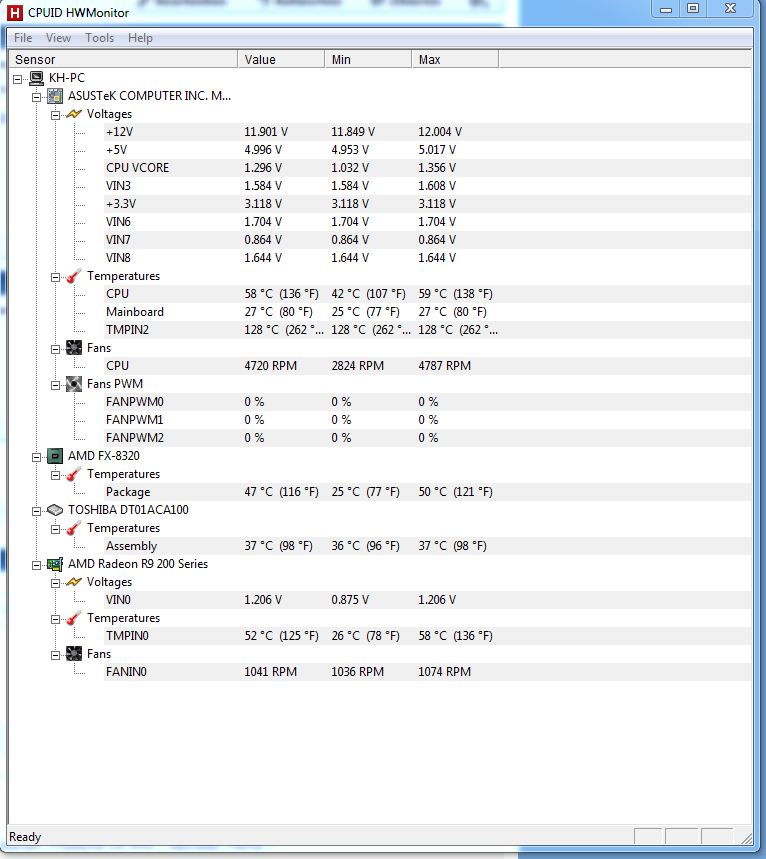Image resolution: width=766 pixels, height=859 pixels.
Task: Click the CPU 58 °C temperature value
Action: (x=281, y=294)
